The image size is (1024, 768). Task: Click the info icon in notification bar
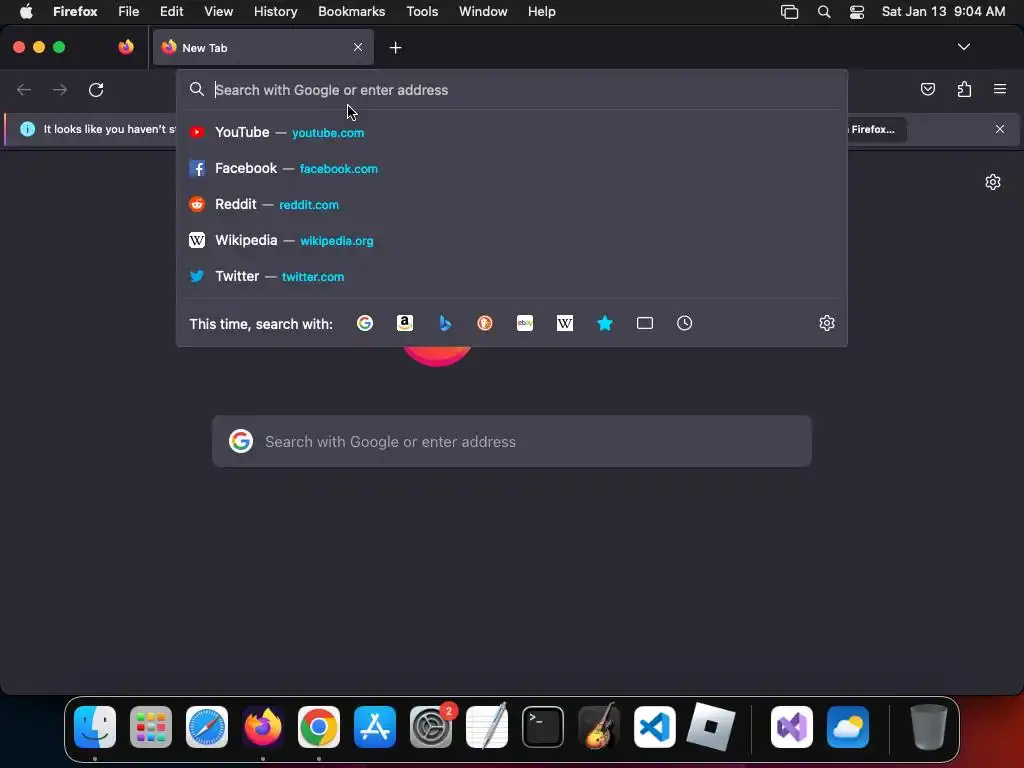tap(27, 129)
